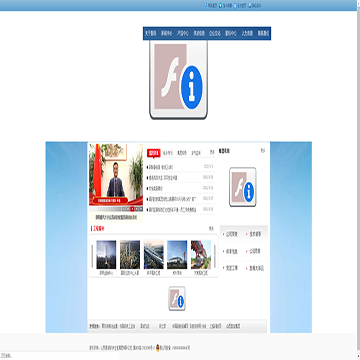
Task: Click the small Flash placeholder below the project gallery
Action: click(x=177, y=298)
